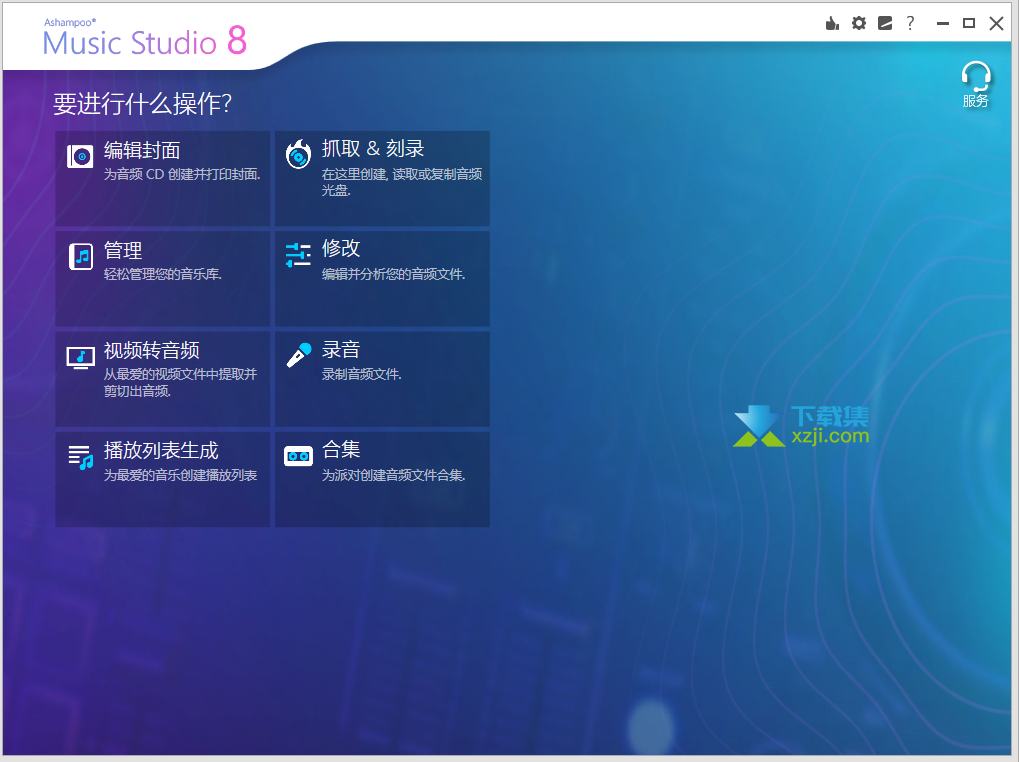Image resolution: width=1019 pixels, height=762 pixels.
Task: Click the 抓取 & 刻录 flaming disc icon
Action: 298,155
